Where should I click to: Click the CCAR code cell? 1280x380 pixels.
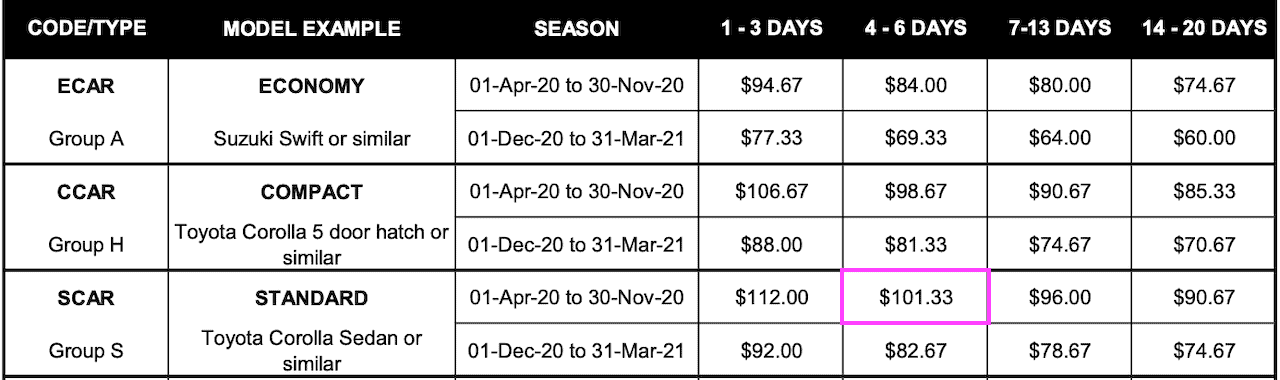pyautogui.click(x=85, y=192)
